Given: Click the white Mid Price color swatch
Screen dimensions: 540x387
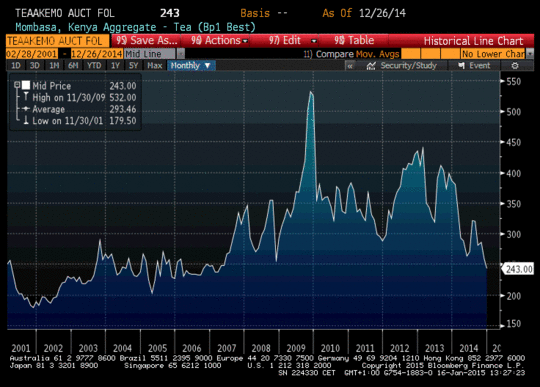Looking at the screenshot, I should click(x=26, y=85).
